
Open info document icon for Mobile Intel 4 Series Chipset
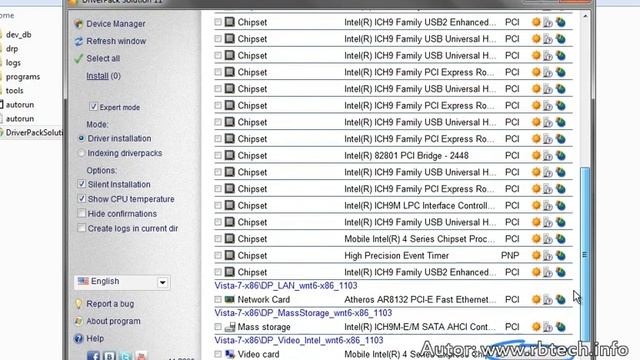pyautogui.click(x=548, y=239)
